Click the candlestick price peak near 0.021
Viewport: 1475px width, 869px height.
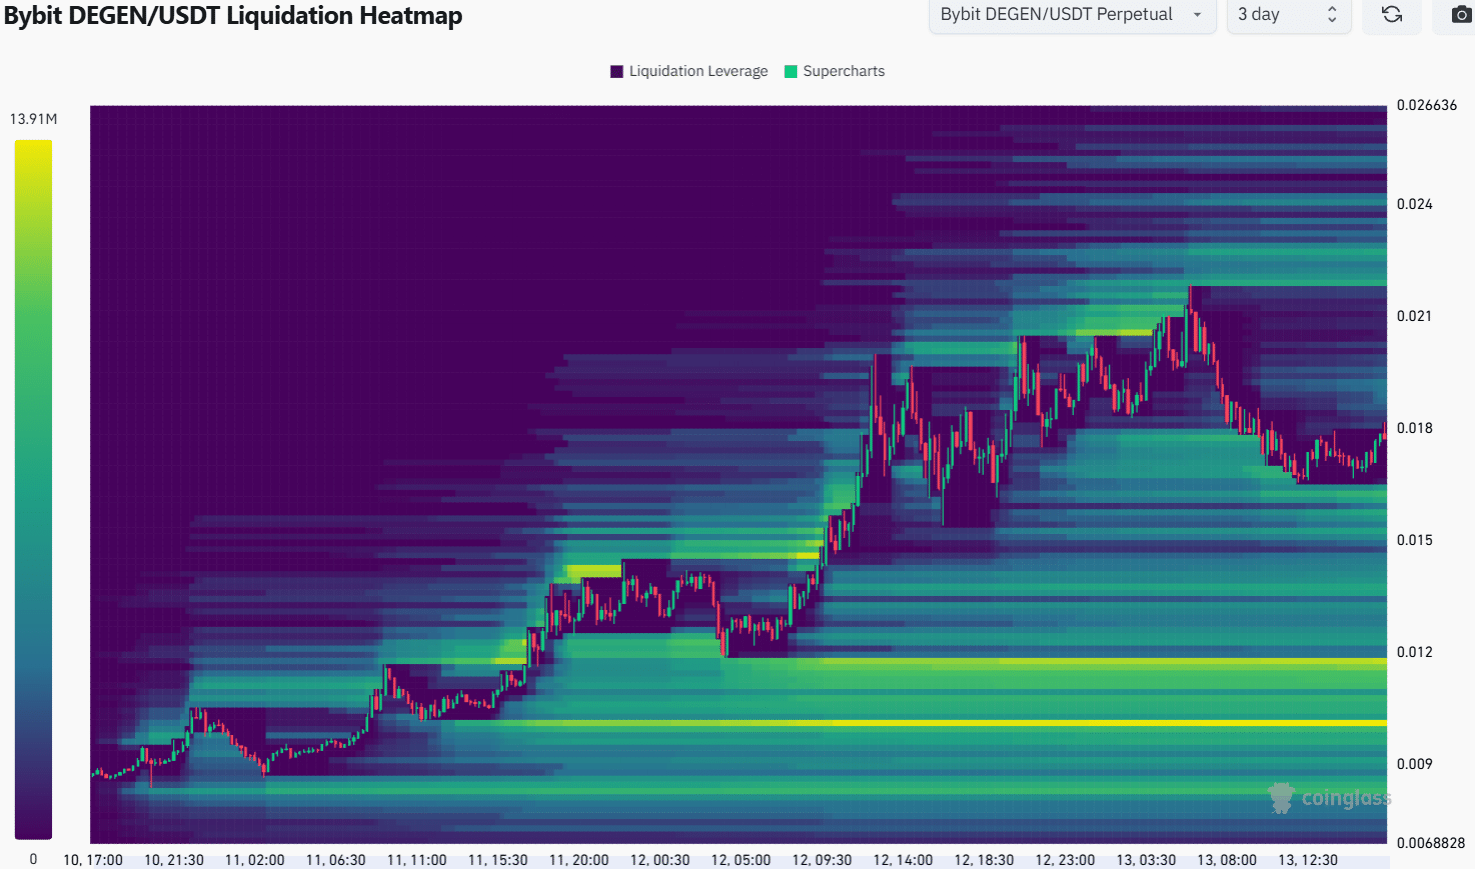tap(1190, 300)
